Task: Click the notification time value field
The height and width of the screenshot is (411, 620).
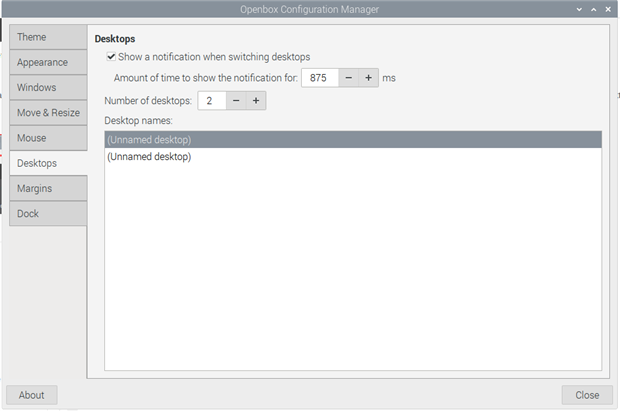Action: [x=320, y=78]
